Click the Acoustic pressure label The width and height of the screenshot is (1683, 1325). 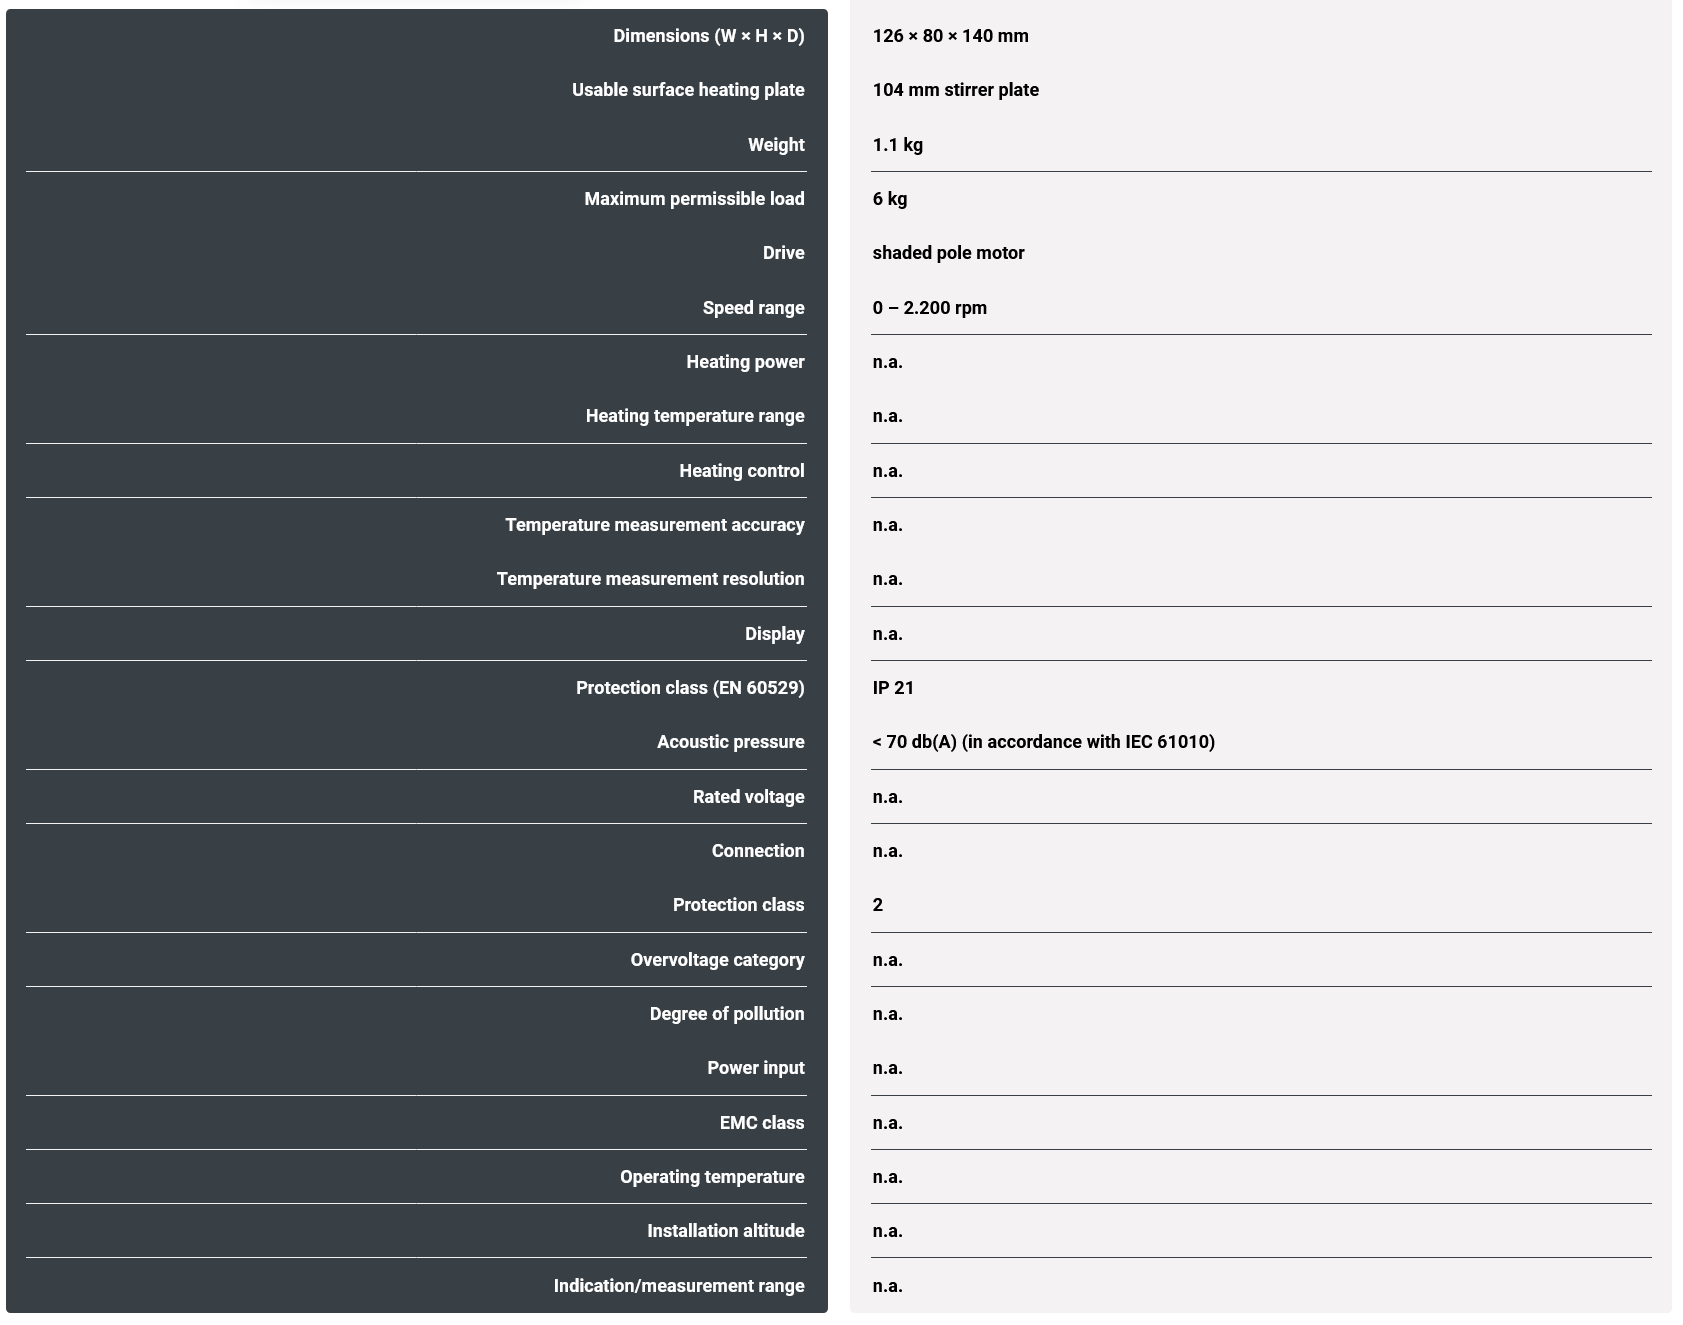coord(730,742)
